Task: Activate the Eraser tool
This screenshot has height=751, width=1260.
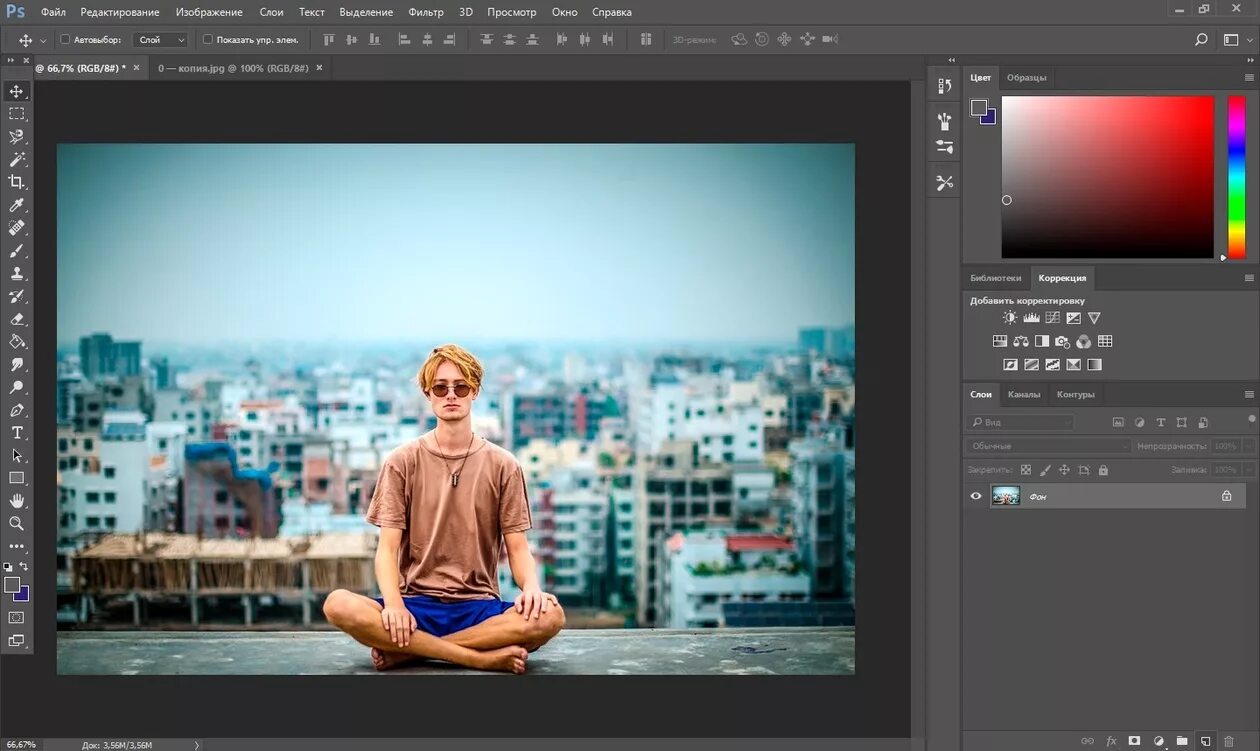Action: click(x=17, y=319)
